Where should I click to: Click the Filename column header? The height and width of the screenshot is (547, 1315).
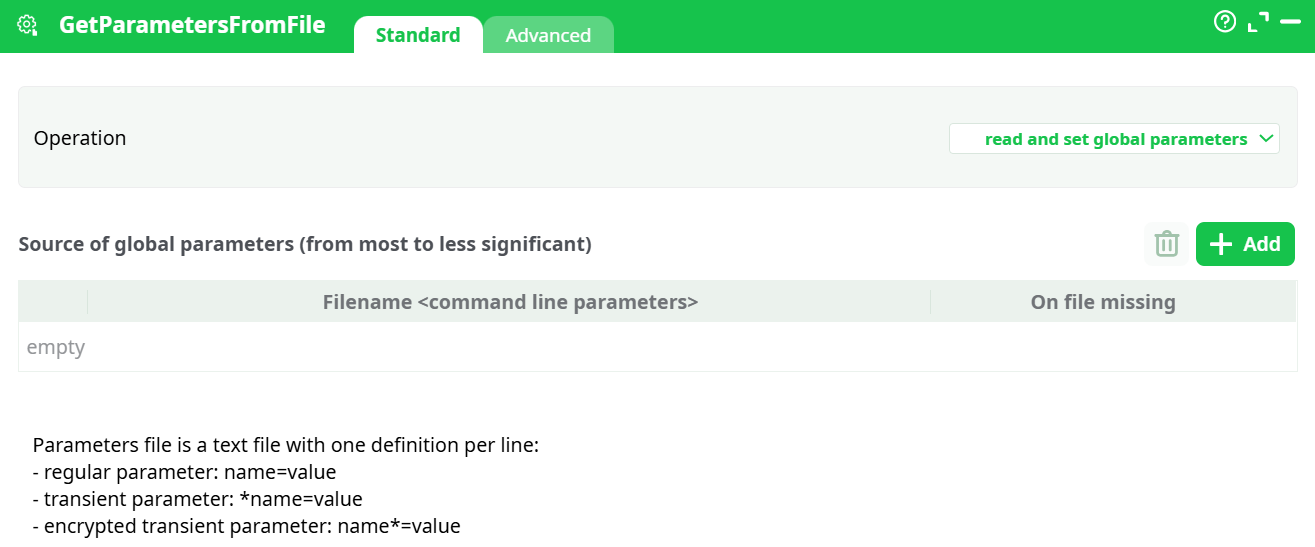coord(510,302)
